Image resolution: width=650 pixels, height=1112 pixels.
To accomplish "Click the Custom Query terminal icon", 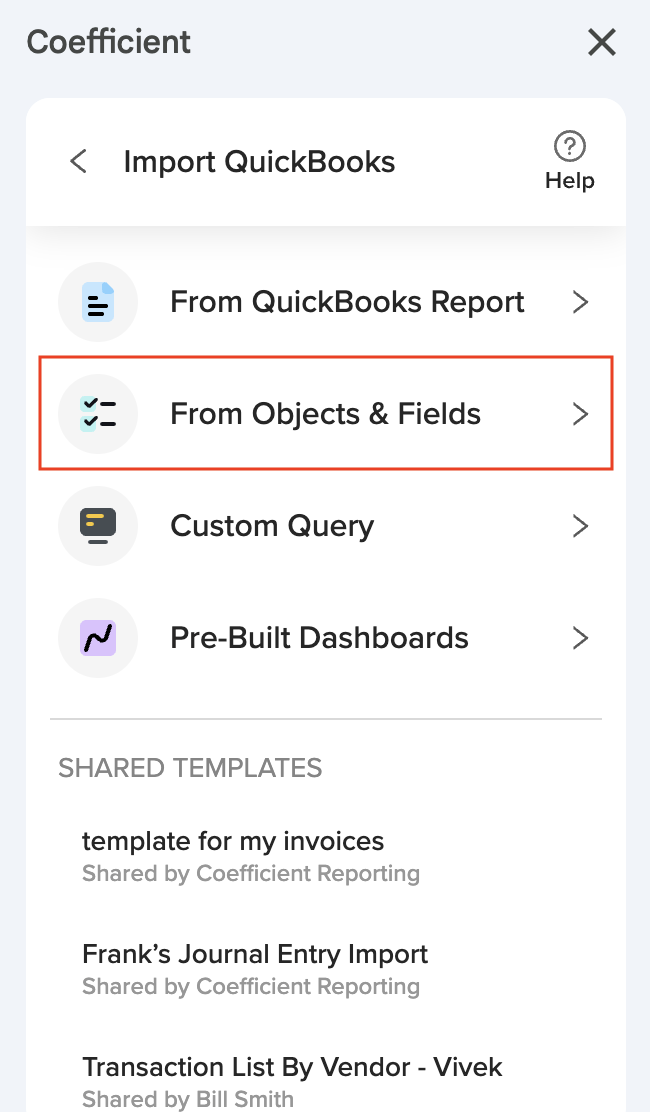I will pos(98,526).
